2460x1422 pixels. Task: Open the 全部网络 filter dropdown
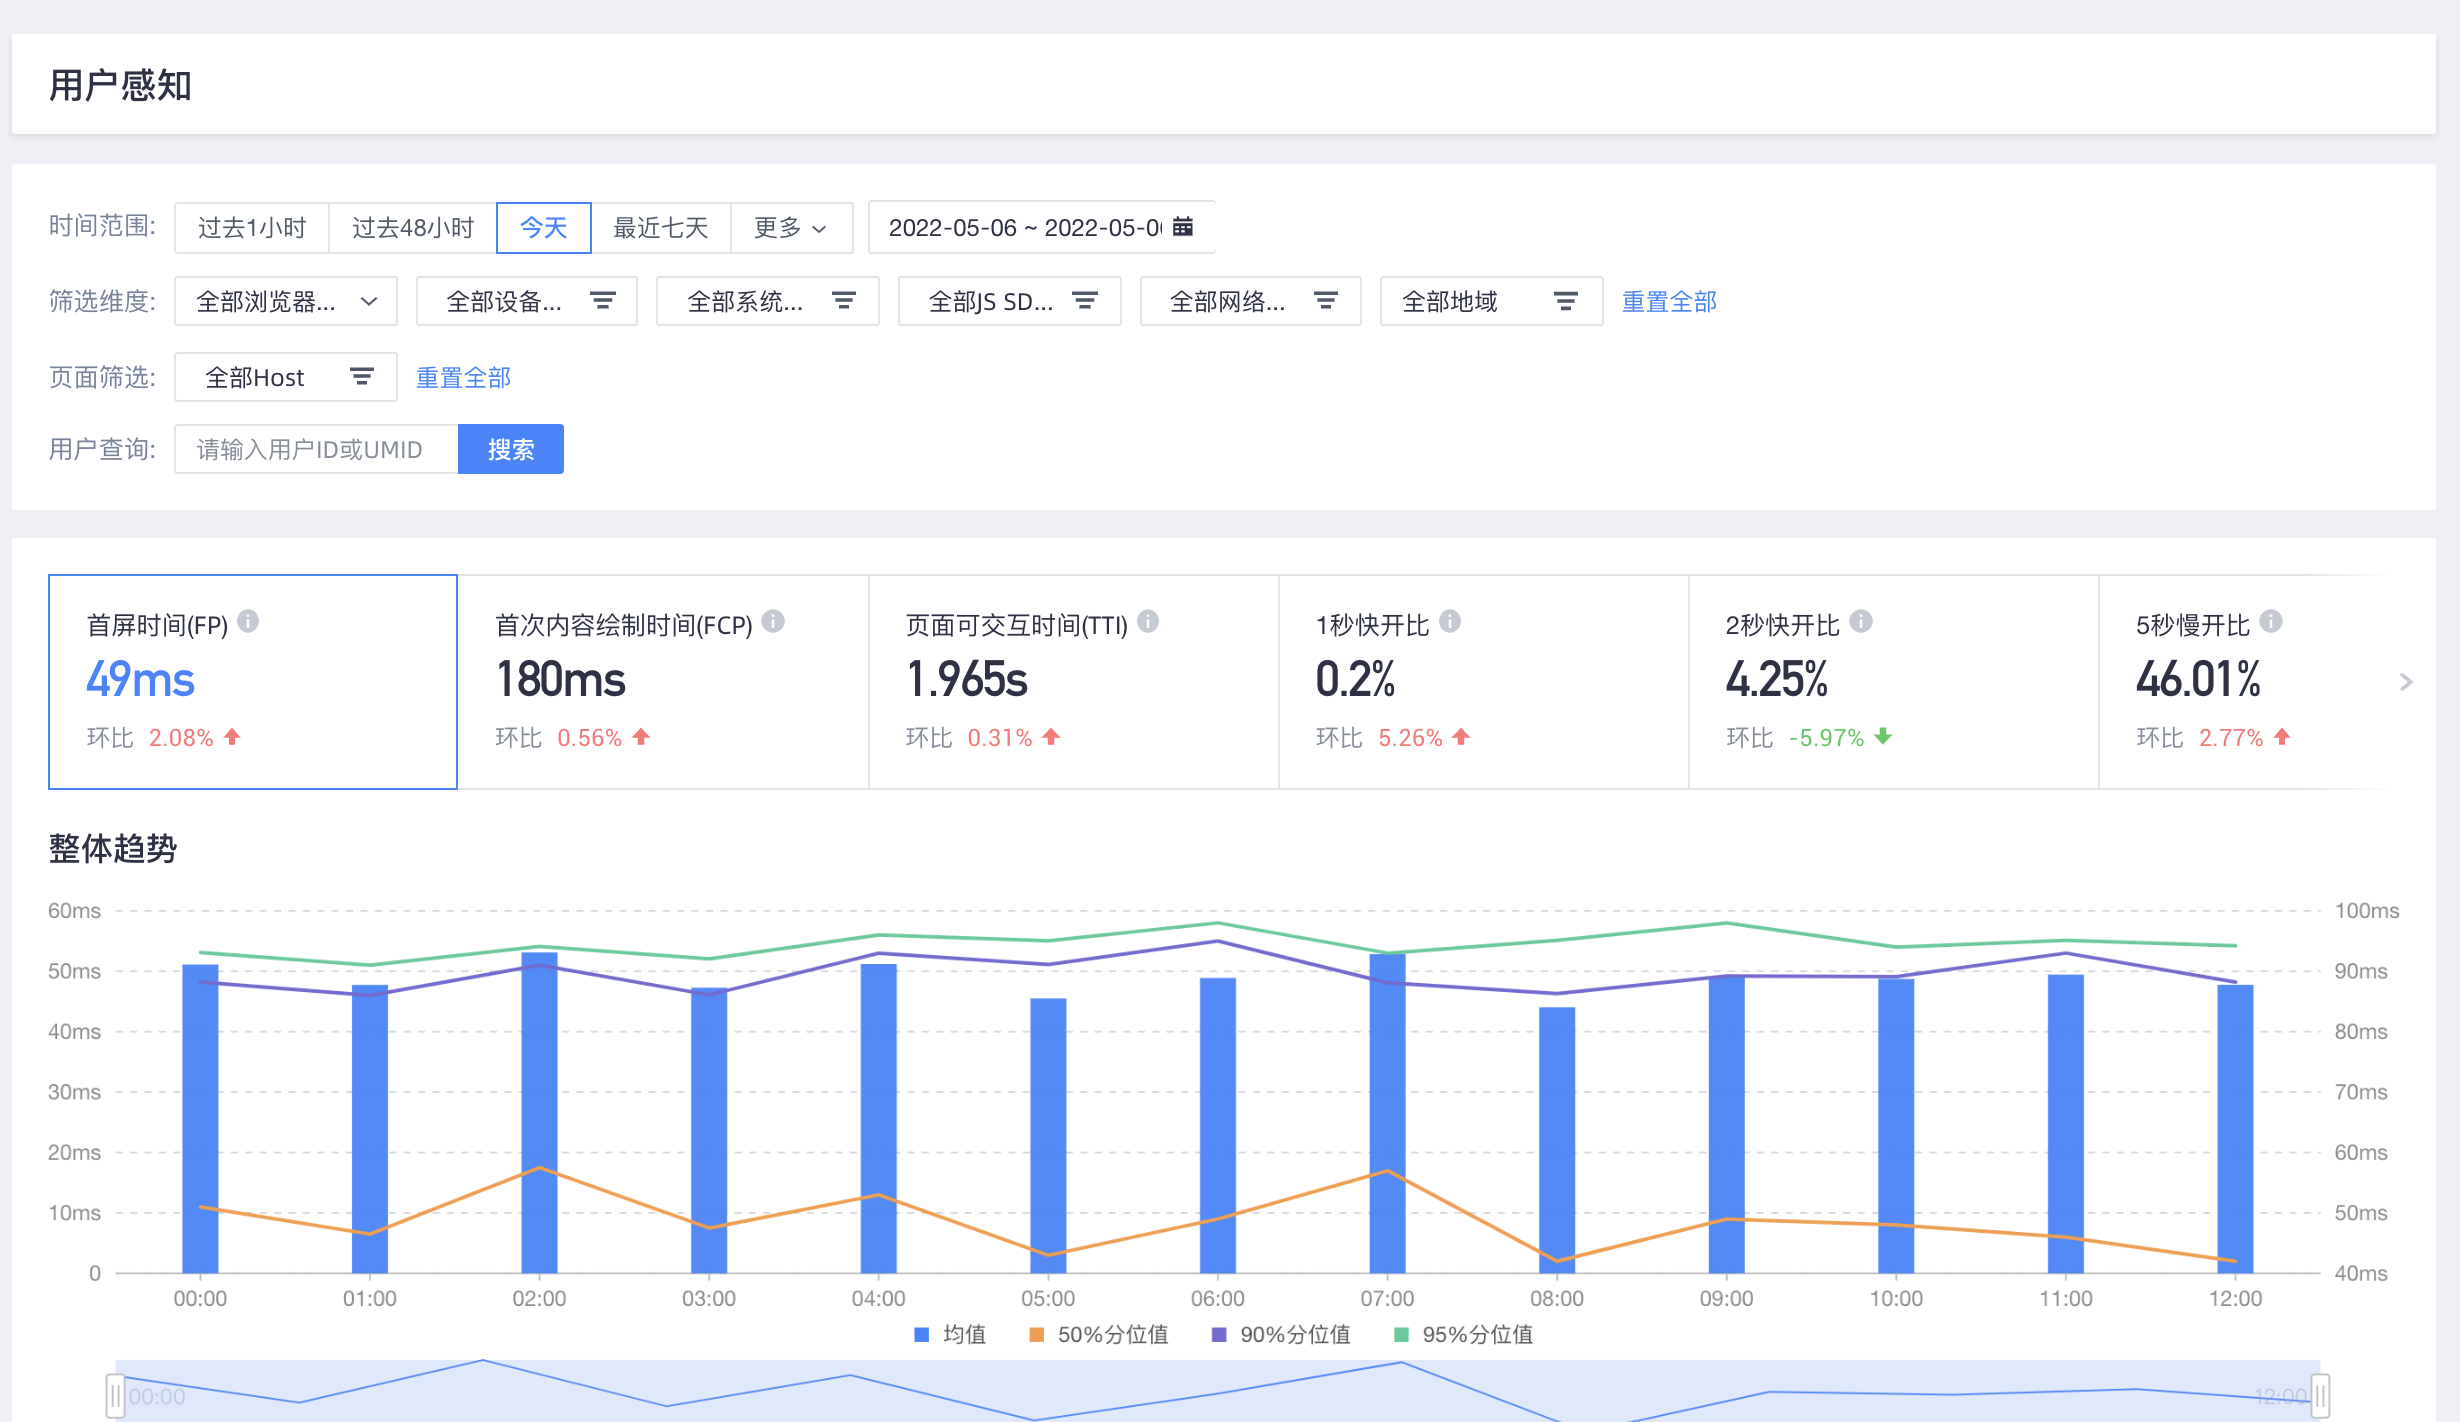(1251, 301)
